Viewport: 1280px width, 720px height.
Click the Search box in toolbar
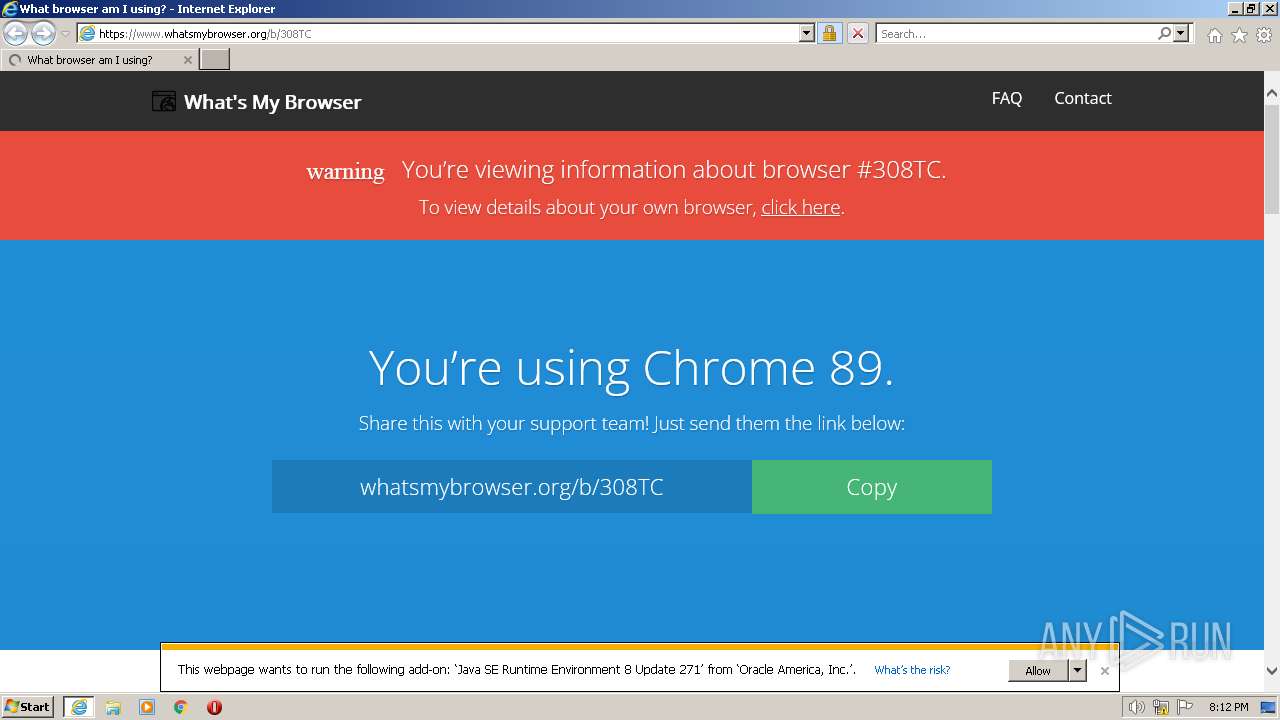click(x=1015, y=33)
